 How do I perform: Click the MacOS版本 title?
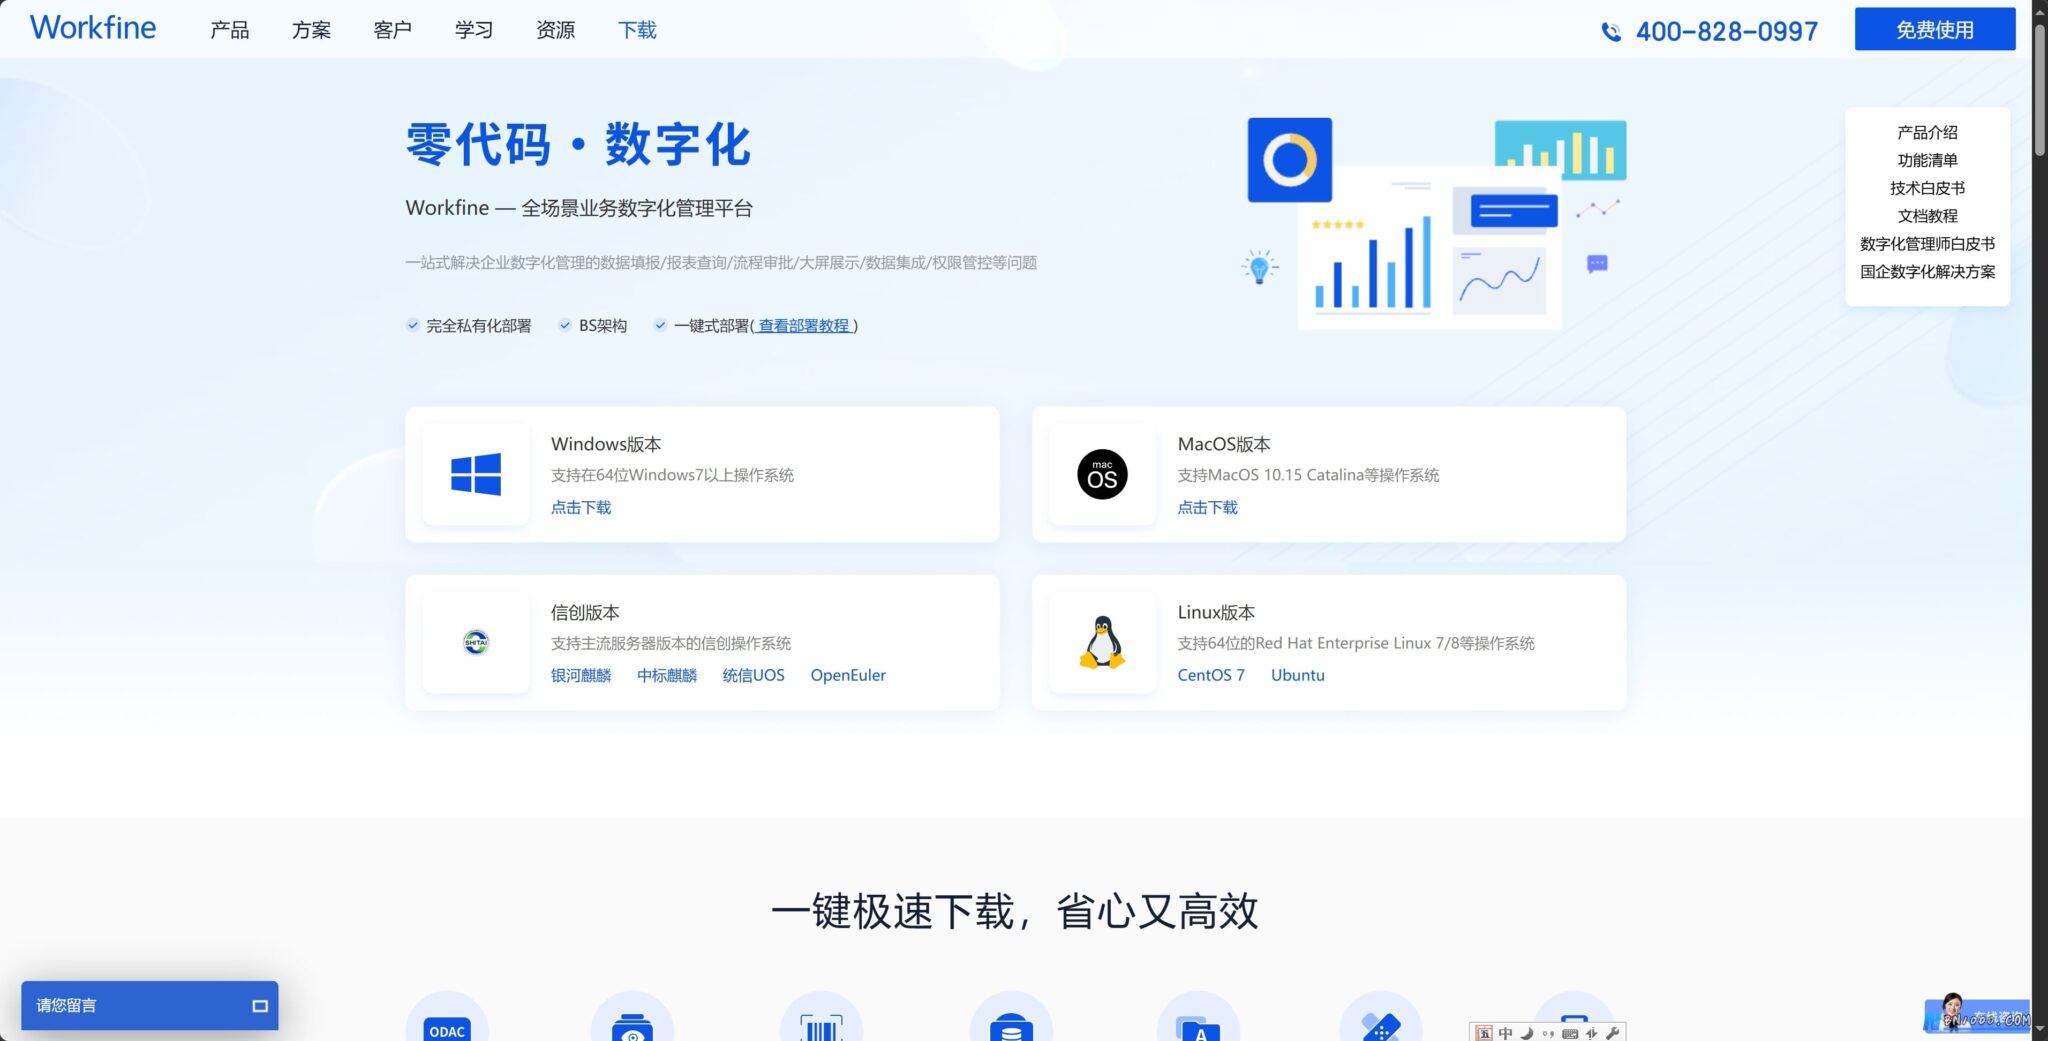1224,444
